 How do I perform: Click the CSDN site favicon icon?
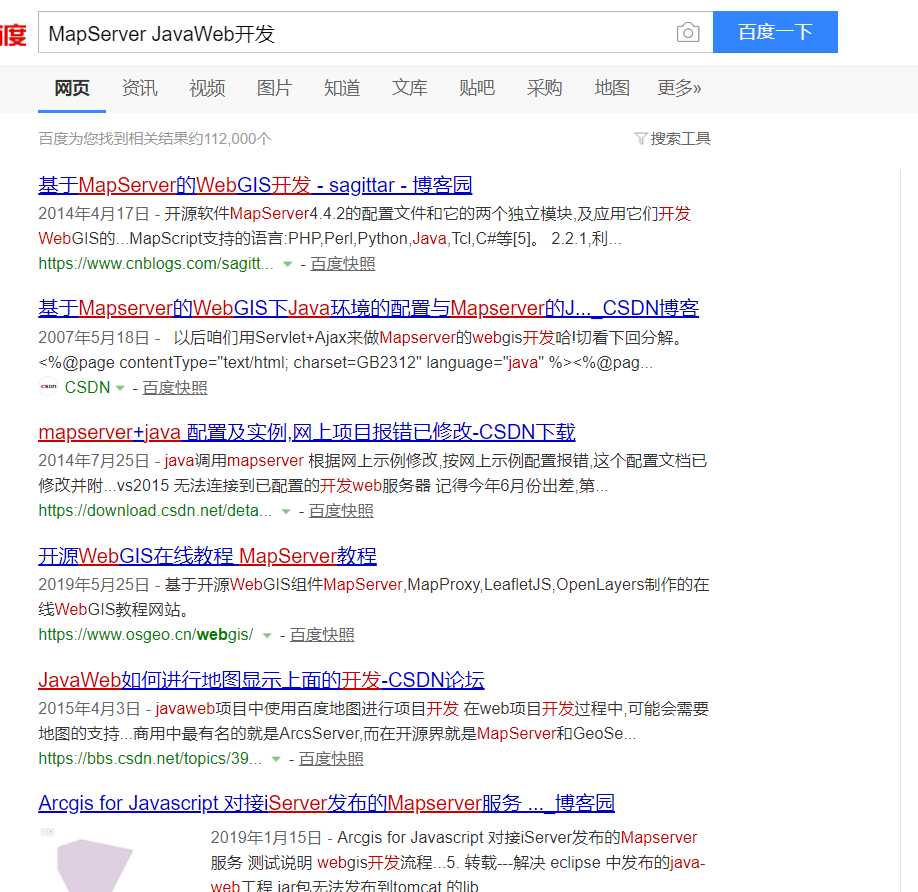tap(48, 386)
